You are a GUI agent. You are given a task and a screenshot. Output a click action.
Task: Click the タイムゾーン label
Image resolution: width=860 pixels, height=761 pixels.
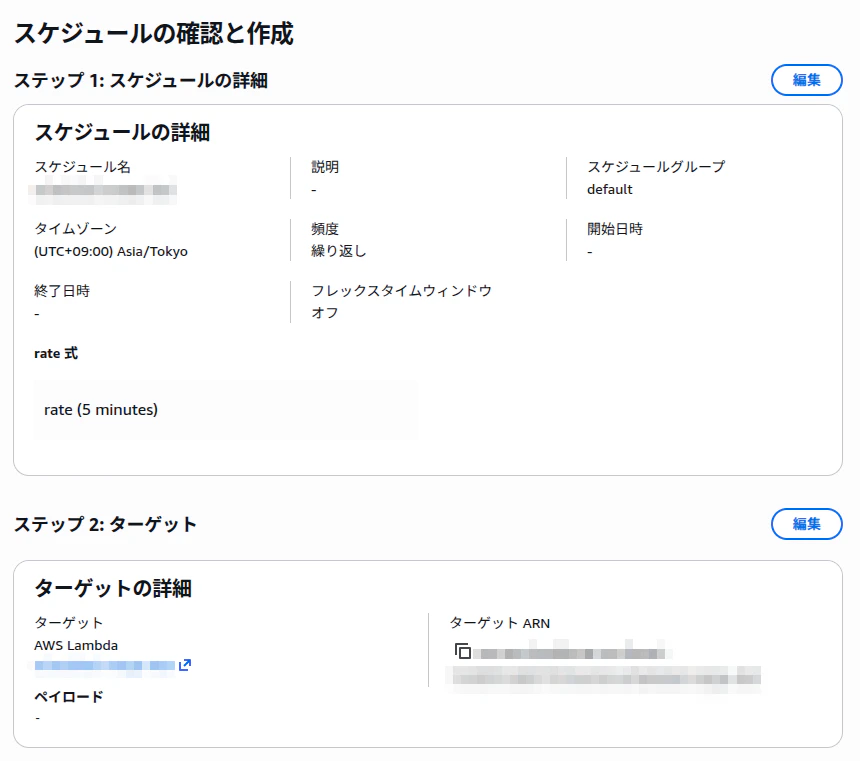coord(76,229)
